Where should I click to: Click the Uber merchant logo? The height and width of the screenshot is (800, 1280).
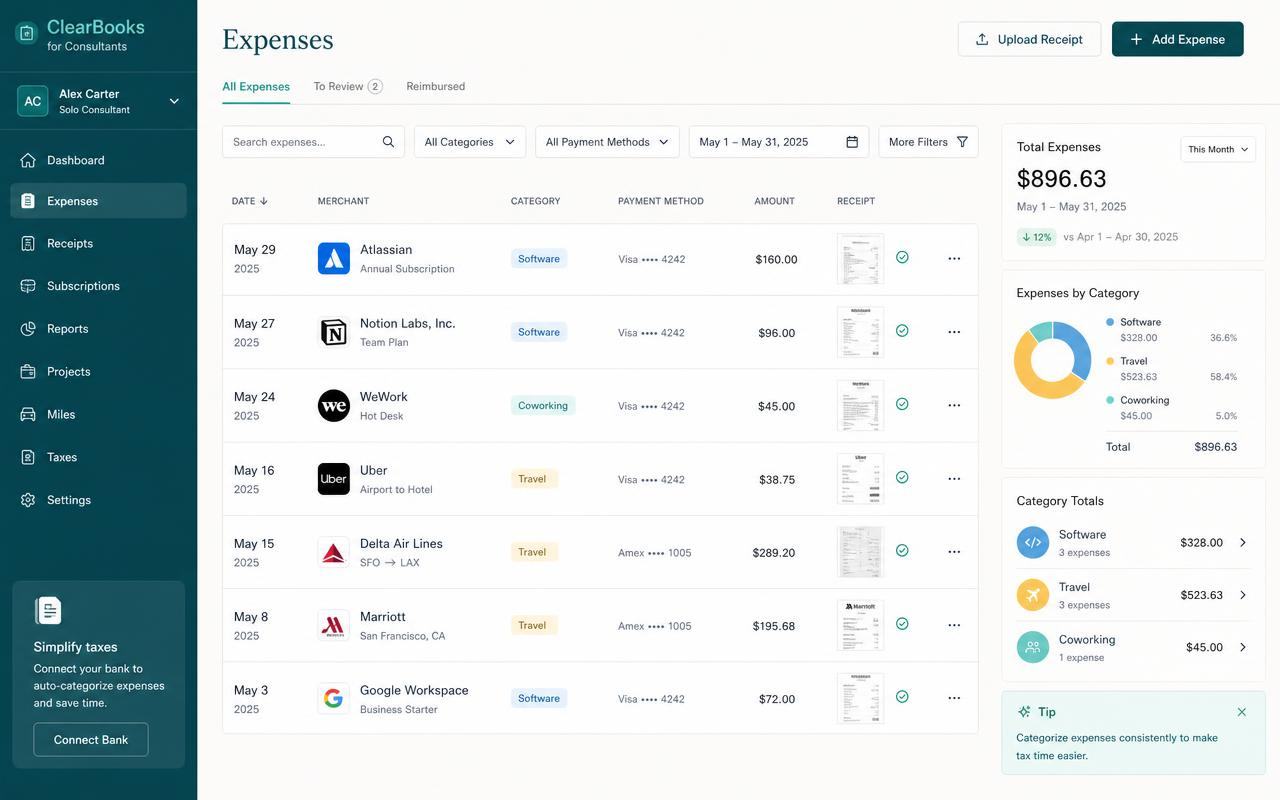coord(334,479)
